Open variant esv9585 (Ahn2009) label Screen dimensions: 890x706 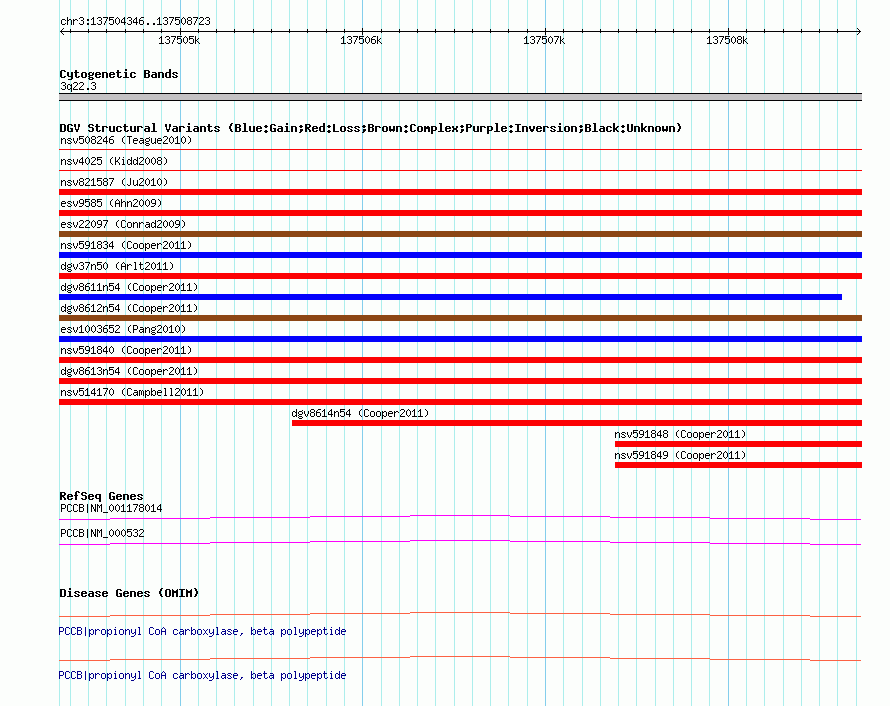pos(111,203)
